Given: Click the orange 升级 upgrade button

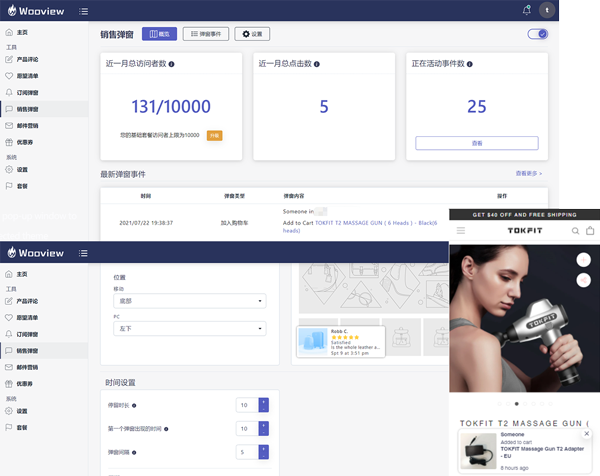Looking at the screenshot, I should (x=215, y=135).
